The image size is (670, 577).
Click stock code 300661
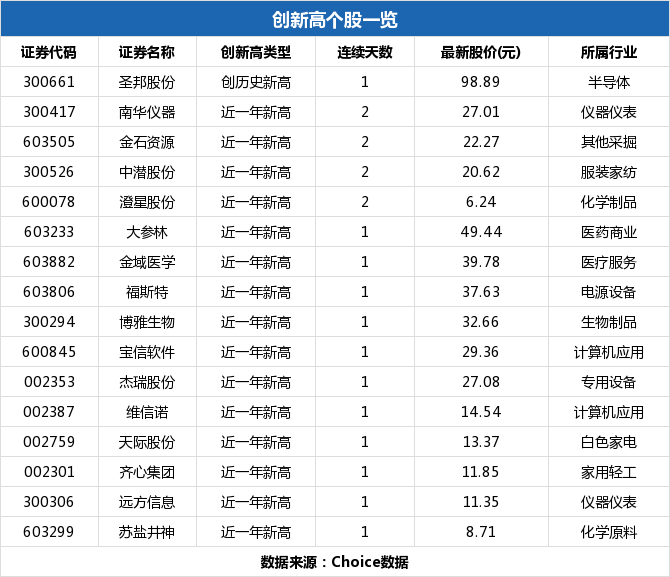point(49,82)
